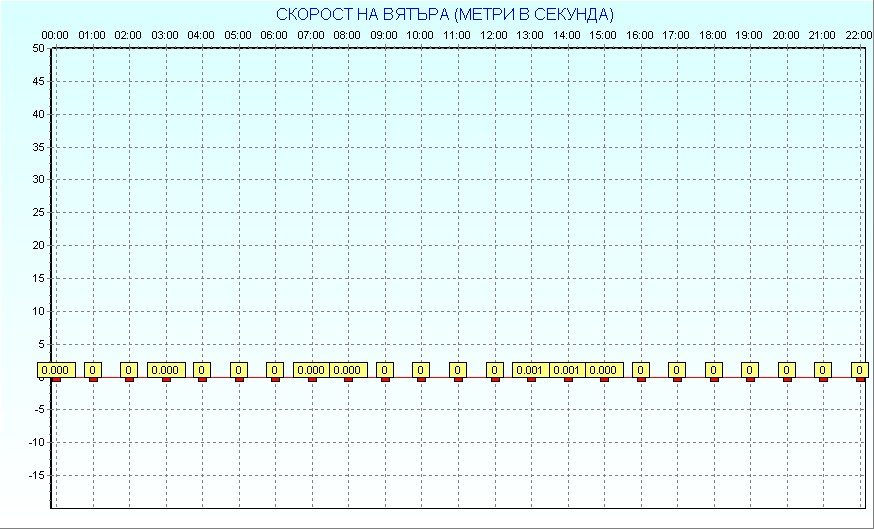Click the 0.001 value label at 14:00

(x=567, y=370)
